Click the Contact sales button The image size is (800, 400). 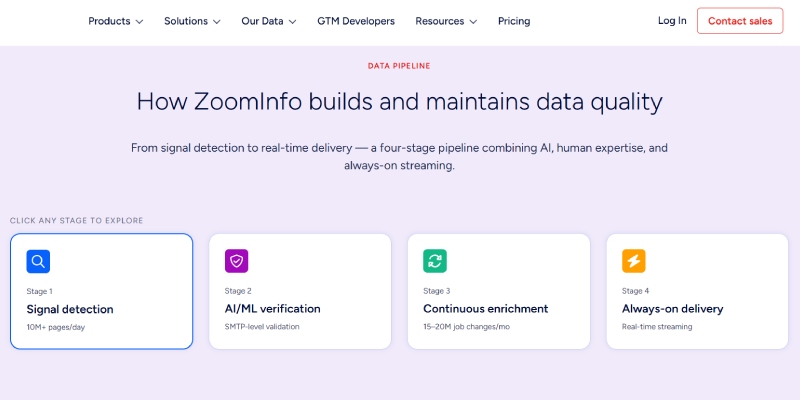[x=740, y=21]
